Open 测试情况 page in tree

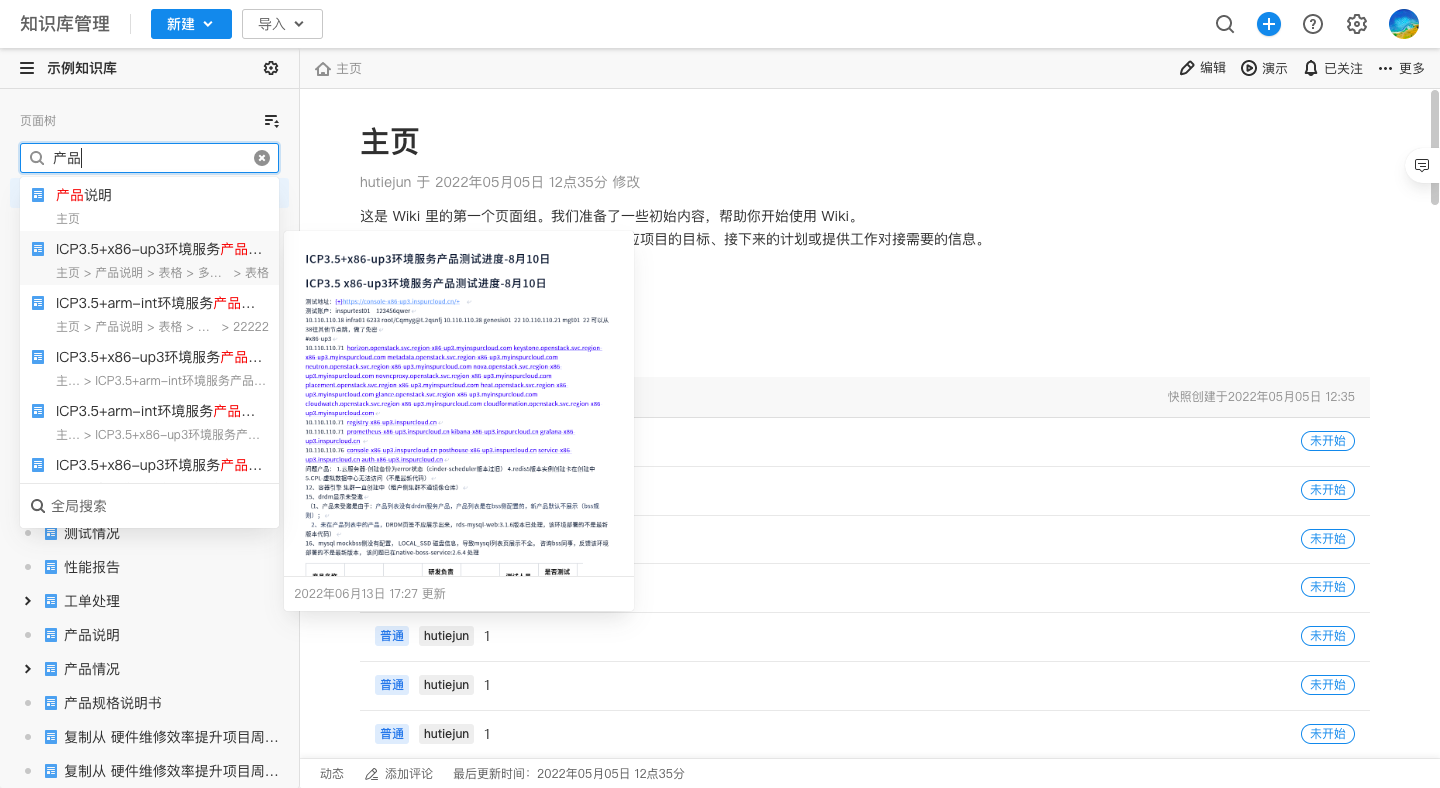point(92,533)
